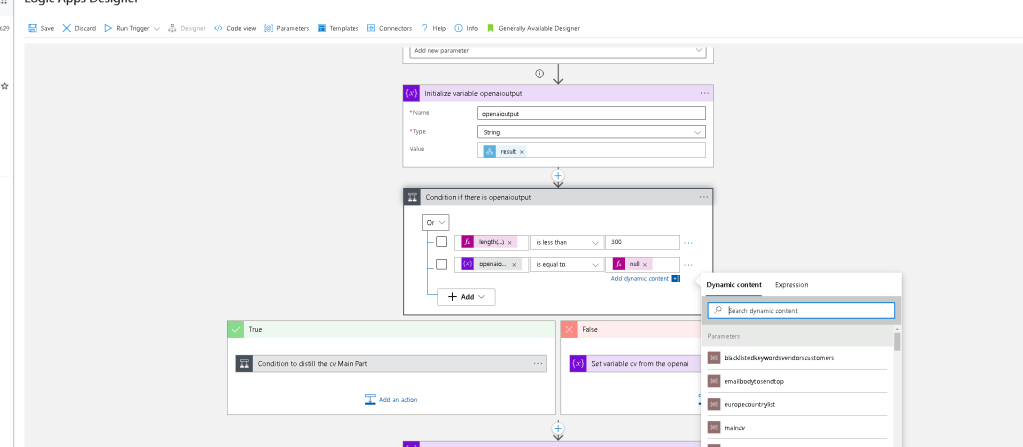This screenshot has width=1023, height=447.
Task: Remove the openaio... variable token
Action: [514, 265]
